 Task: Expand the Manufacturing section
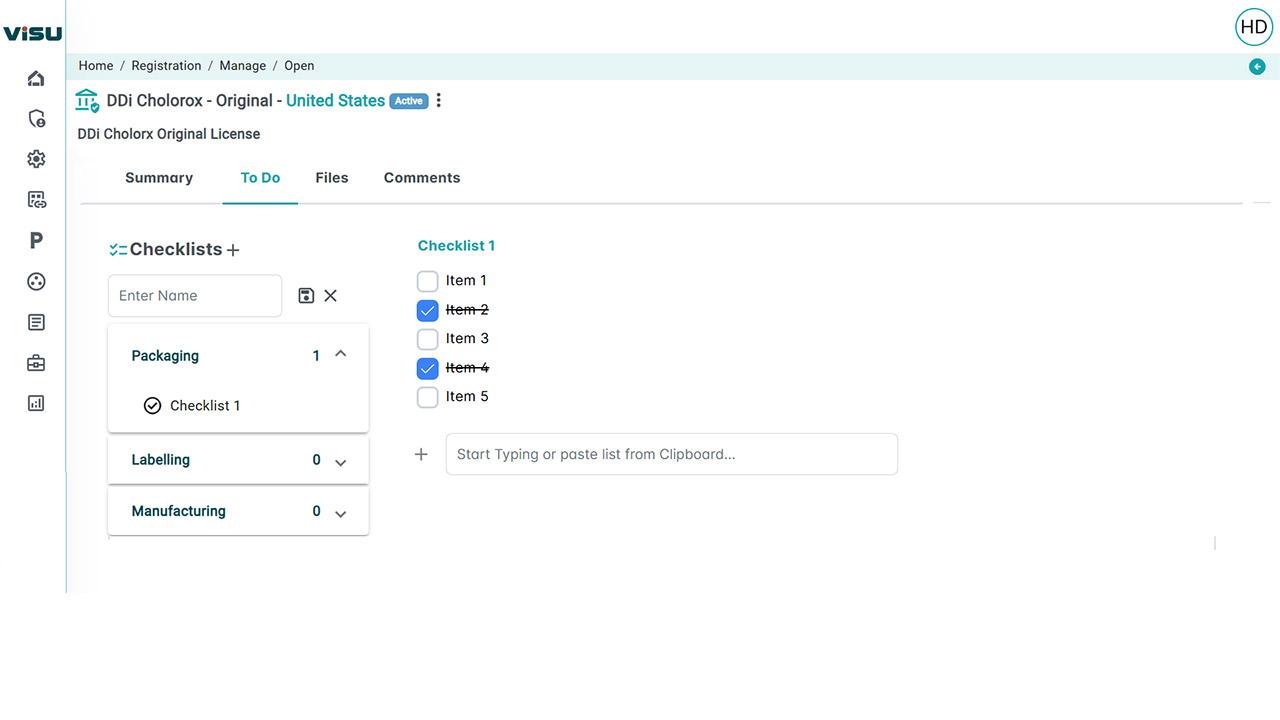[x=340, y=513]
